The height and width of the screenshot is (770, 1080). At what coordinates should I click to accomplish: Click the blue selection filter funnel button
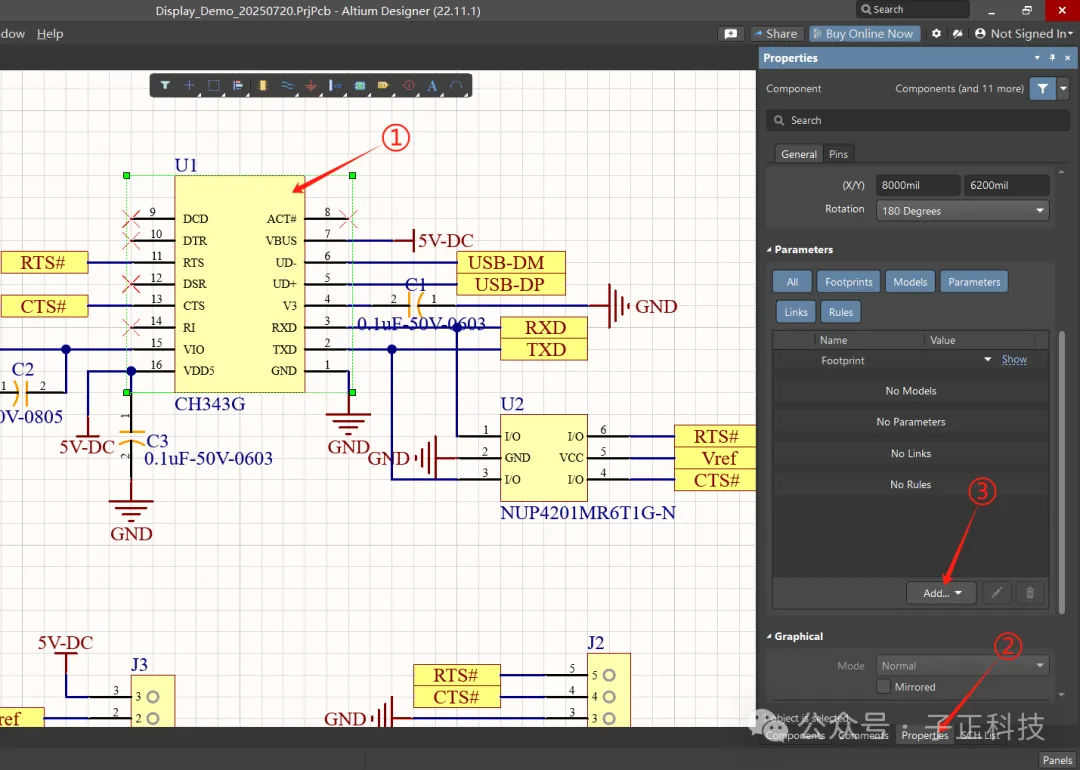1043,88
